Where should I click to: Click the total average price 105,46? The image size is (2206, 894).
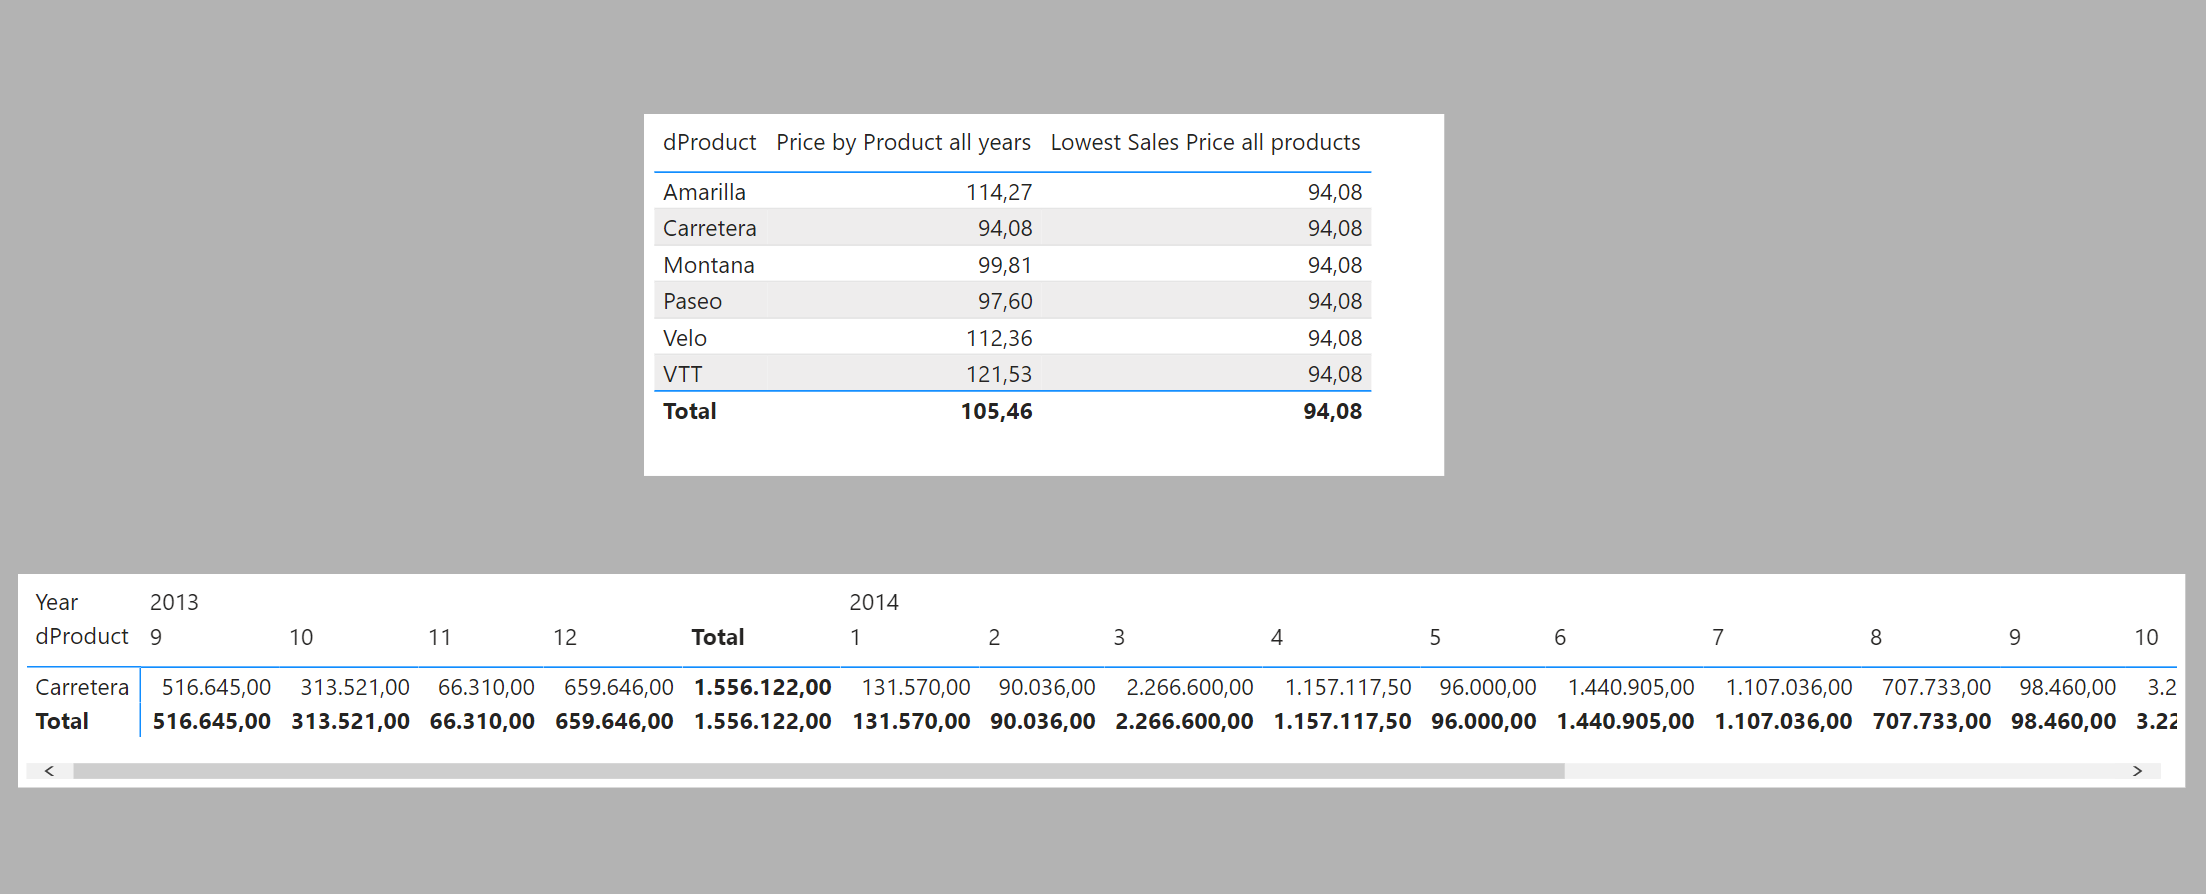pyautogui.click(x=996, y=411)
